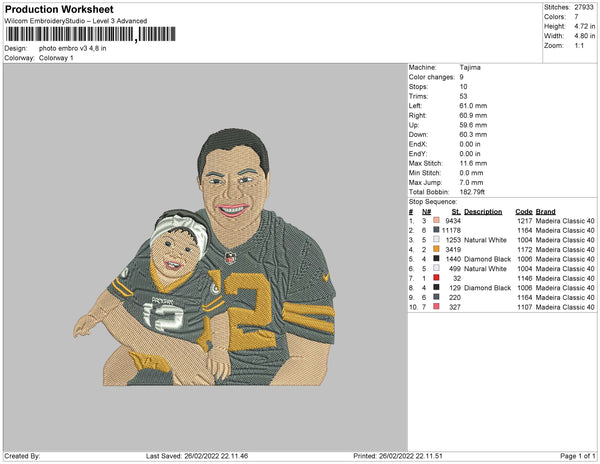This screenshot has height=464, width=600.
Task: Click the 'N#' column header
Action: pyautogui.click(x=426, y=212)
